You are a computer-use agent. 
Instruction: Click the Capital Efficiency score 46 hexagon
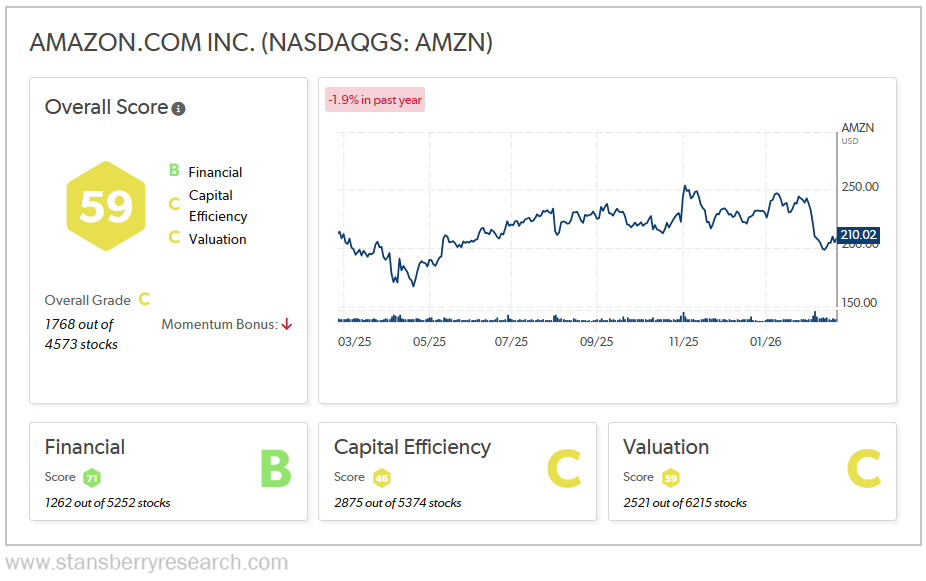point(381,477)
